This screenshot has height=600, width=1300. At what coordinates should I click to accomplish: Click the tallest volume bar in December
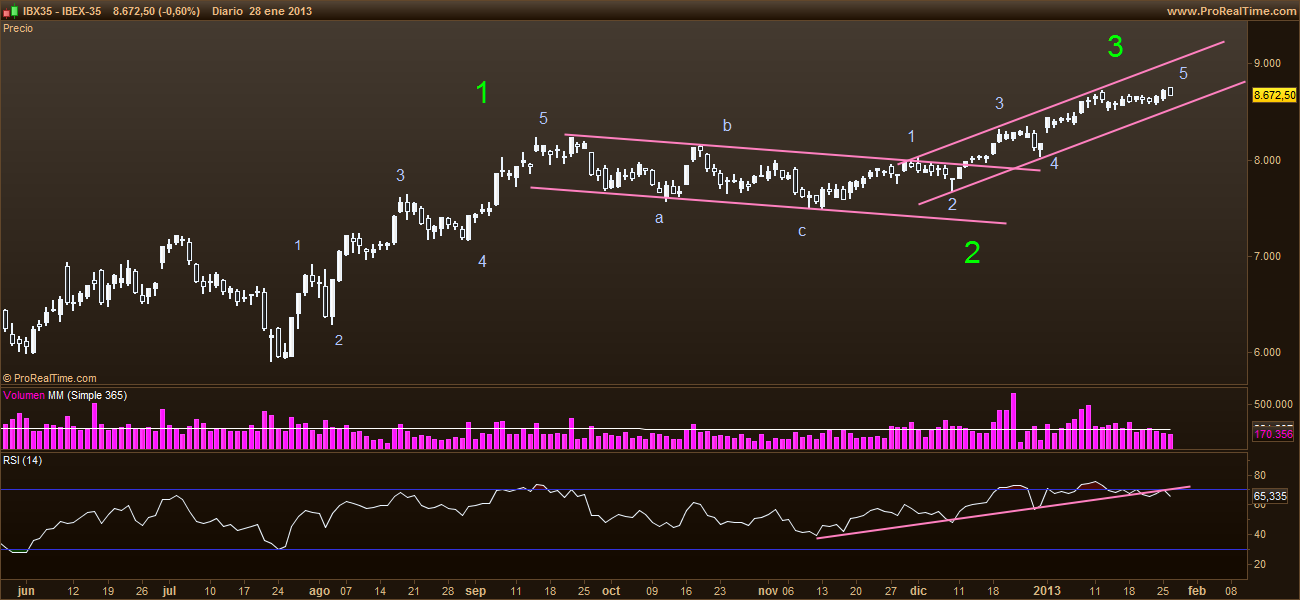tap(1013, 421)
